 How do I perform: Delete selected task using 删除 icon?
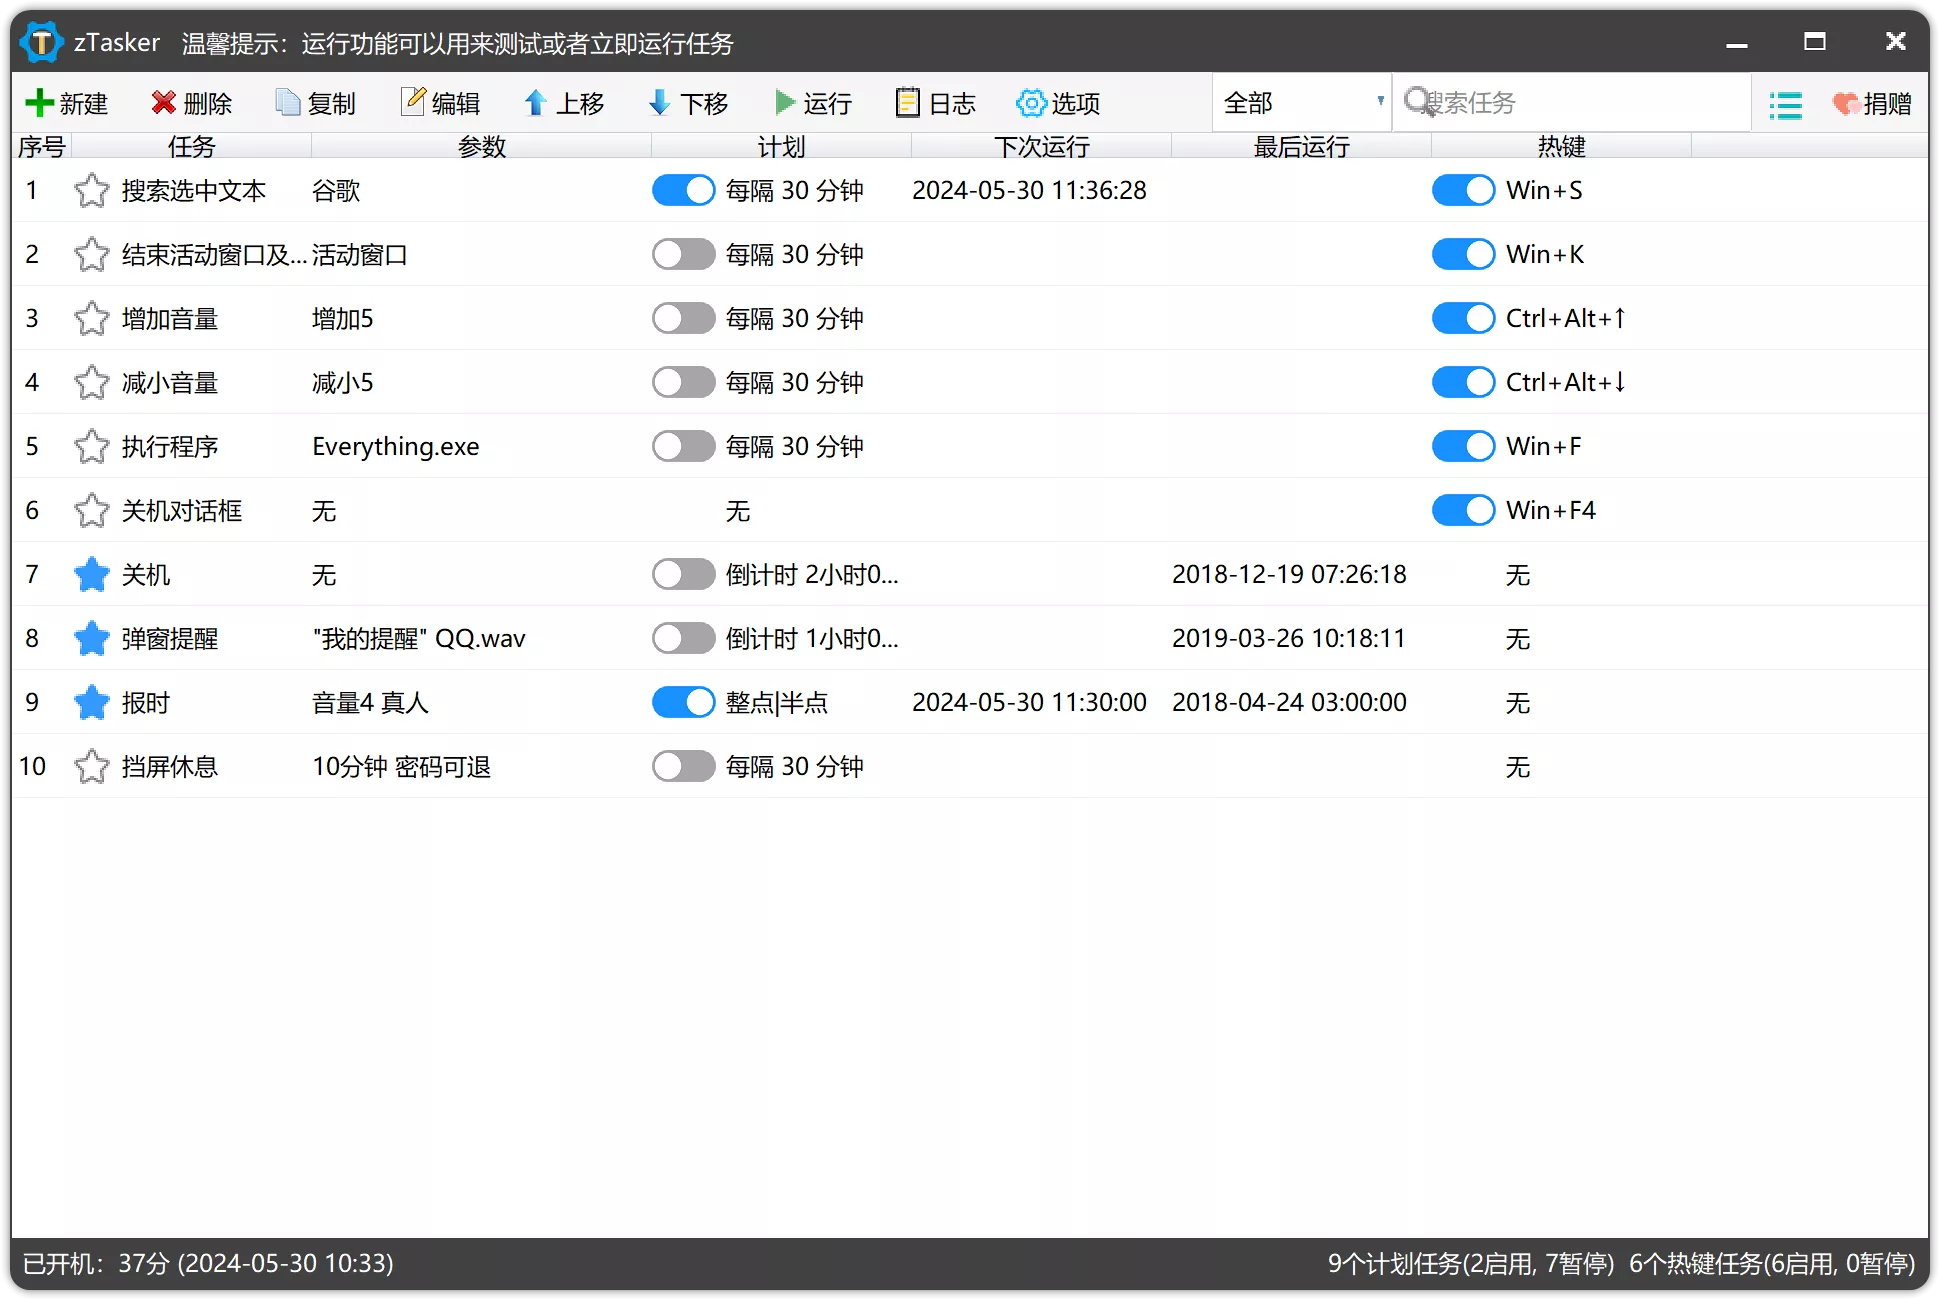(192, 103)
